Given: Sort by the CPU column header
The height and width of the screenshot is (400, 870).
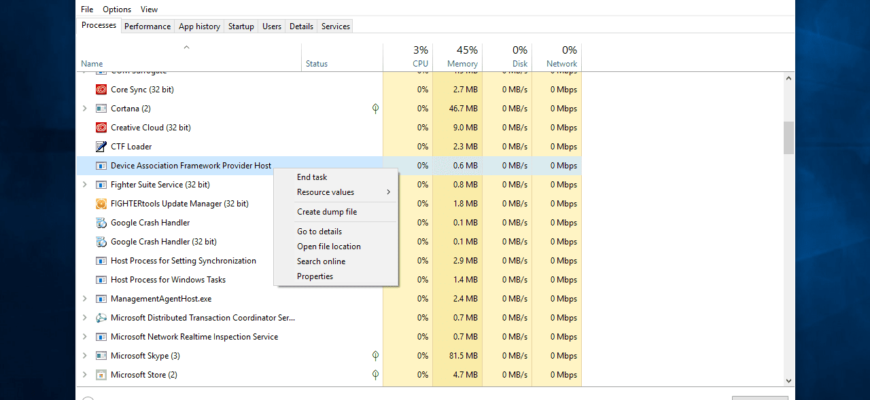Looking at the screenshot, I should pos(407,57).
